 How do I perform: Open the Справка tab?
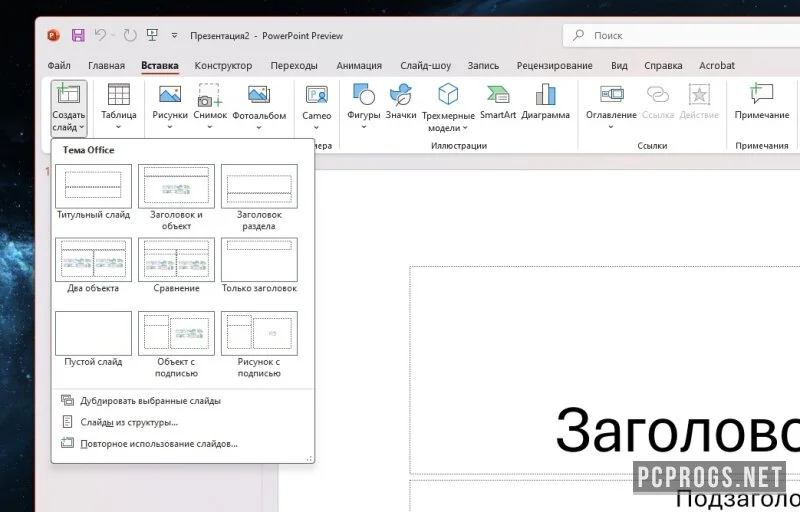click(663, 65)
